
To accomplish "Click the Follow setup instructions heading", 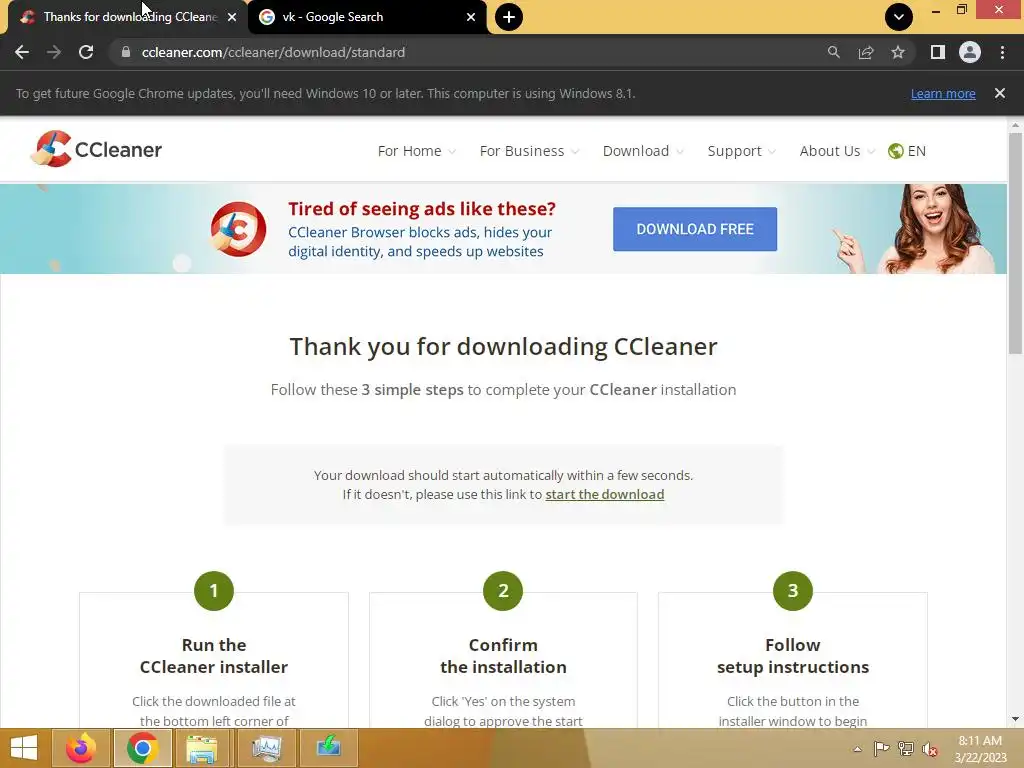I will (x=793, y=656).
